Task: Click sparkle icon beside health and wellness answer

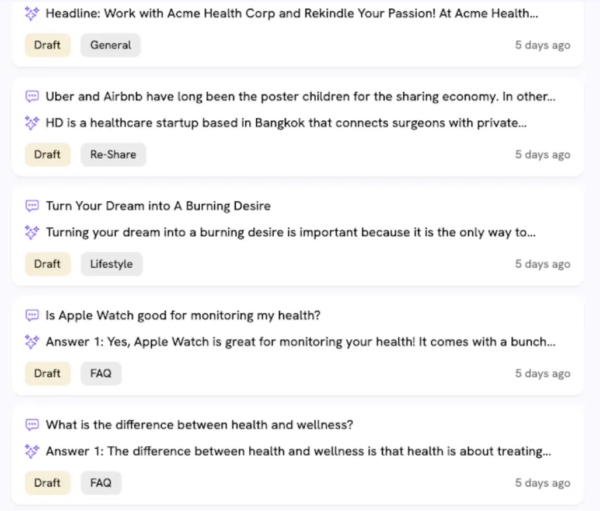Action: (32, 451)
